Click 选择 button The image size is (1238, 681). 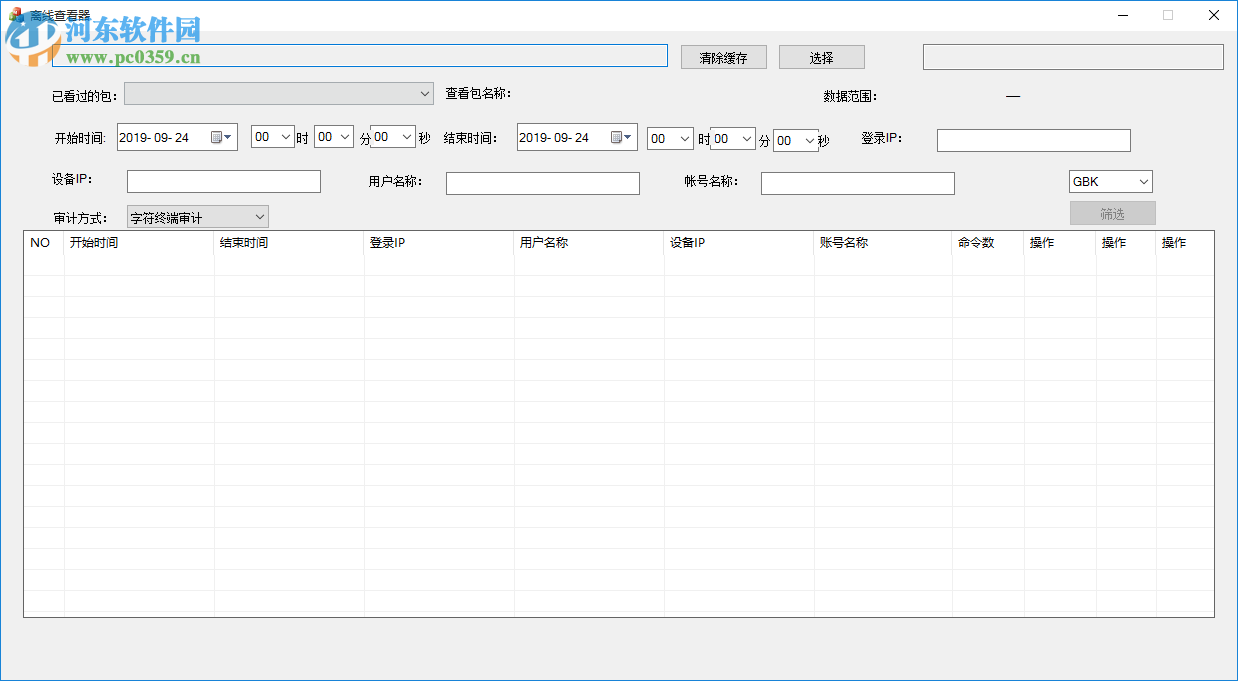[822, 58]
